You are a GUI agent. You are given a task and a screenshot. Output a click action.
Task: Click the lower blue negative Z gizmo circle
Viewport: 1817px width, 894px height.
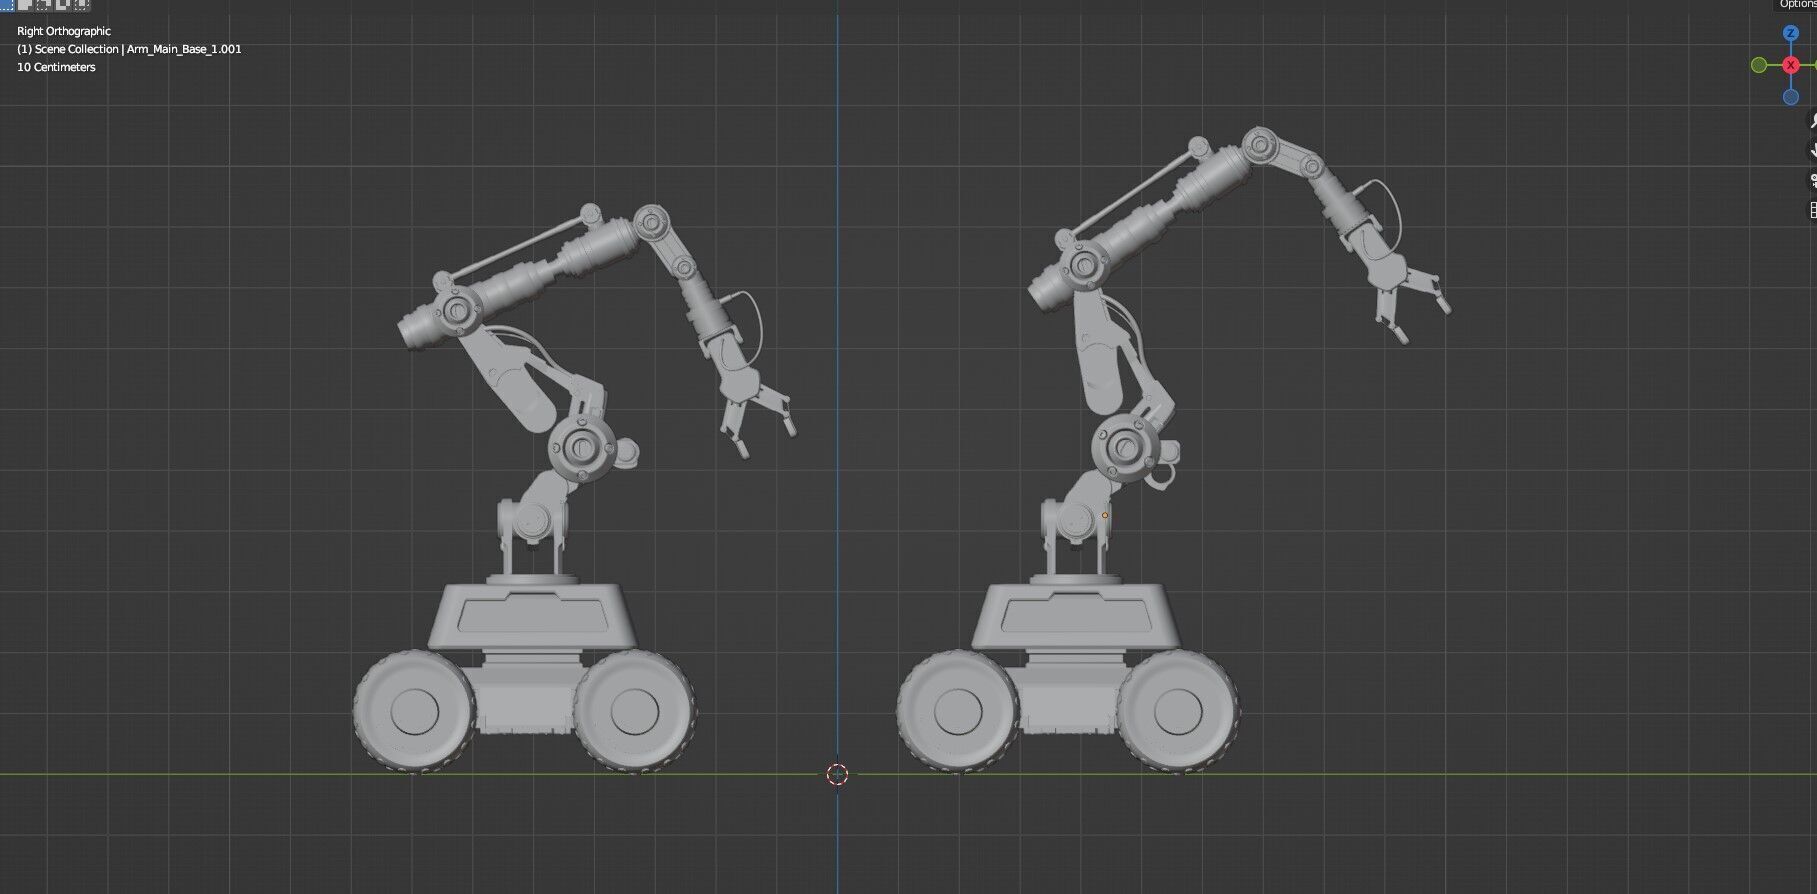coord(1791,97)
